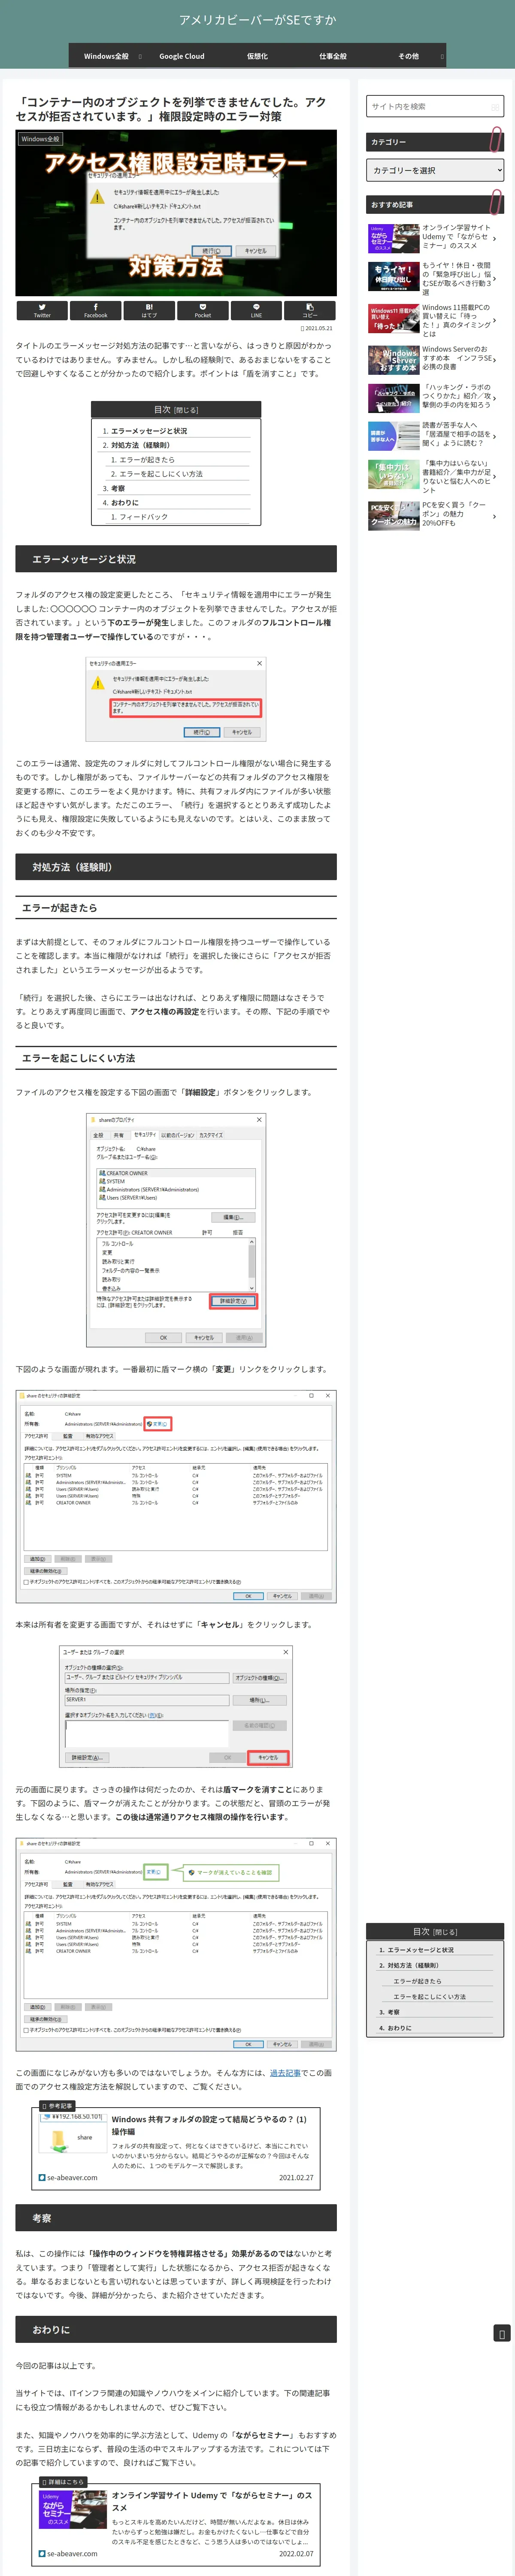Viewport: 515px width, 2576px height.
Task: Open the ハッキング・ラボのつくりかた article thumbnail
Action: pyautogui.click(x=393, y=397)
